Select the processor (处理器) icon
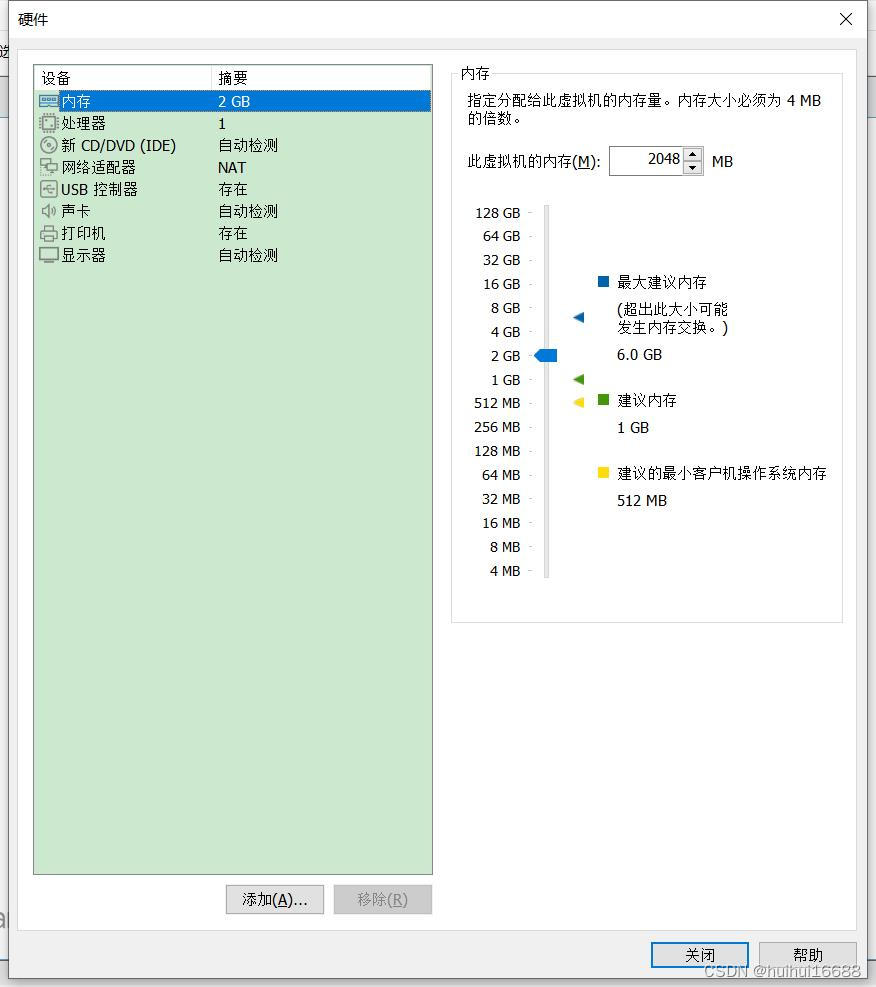This screenshot has width=876, height=987. click(x=48, y=123)
